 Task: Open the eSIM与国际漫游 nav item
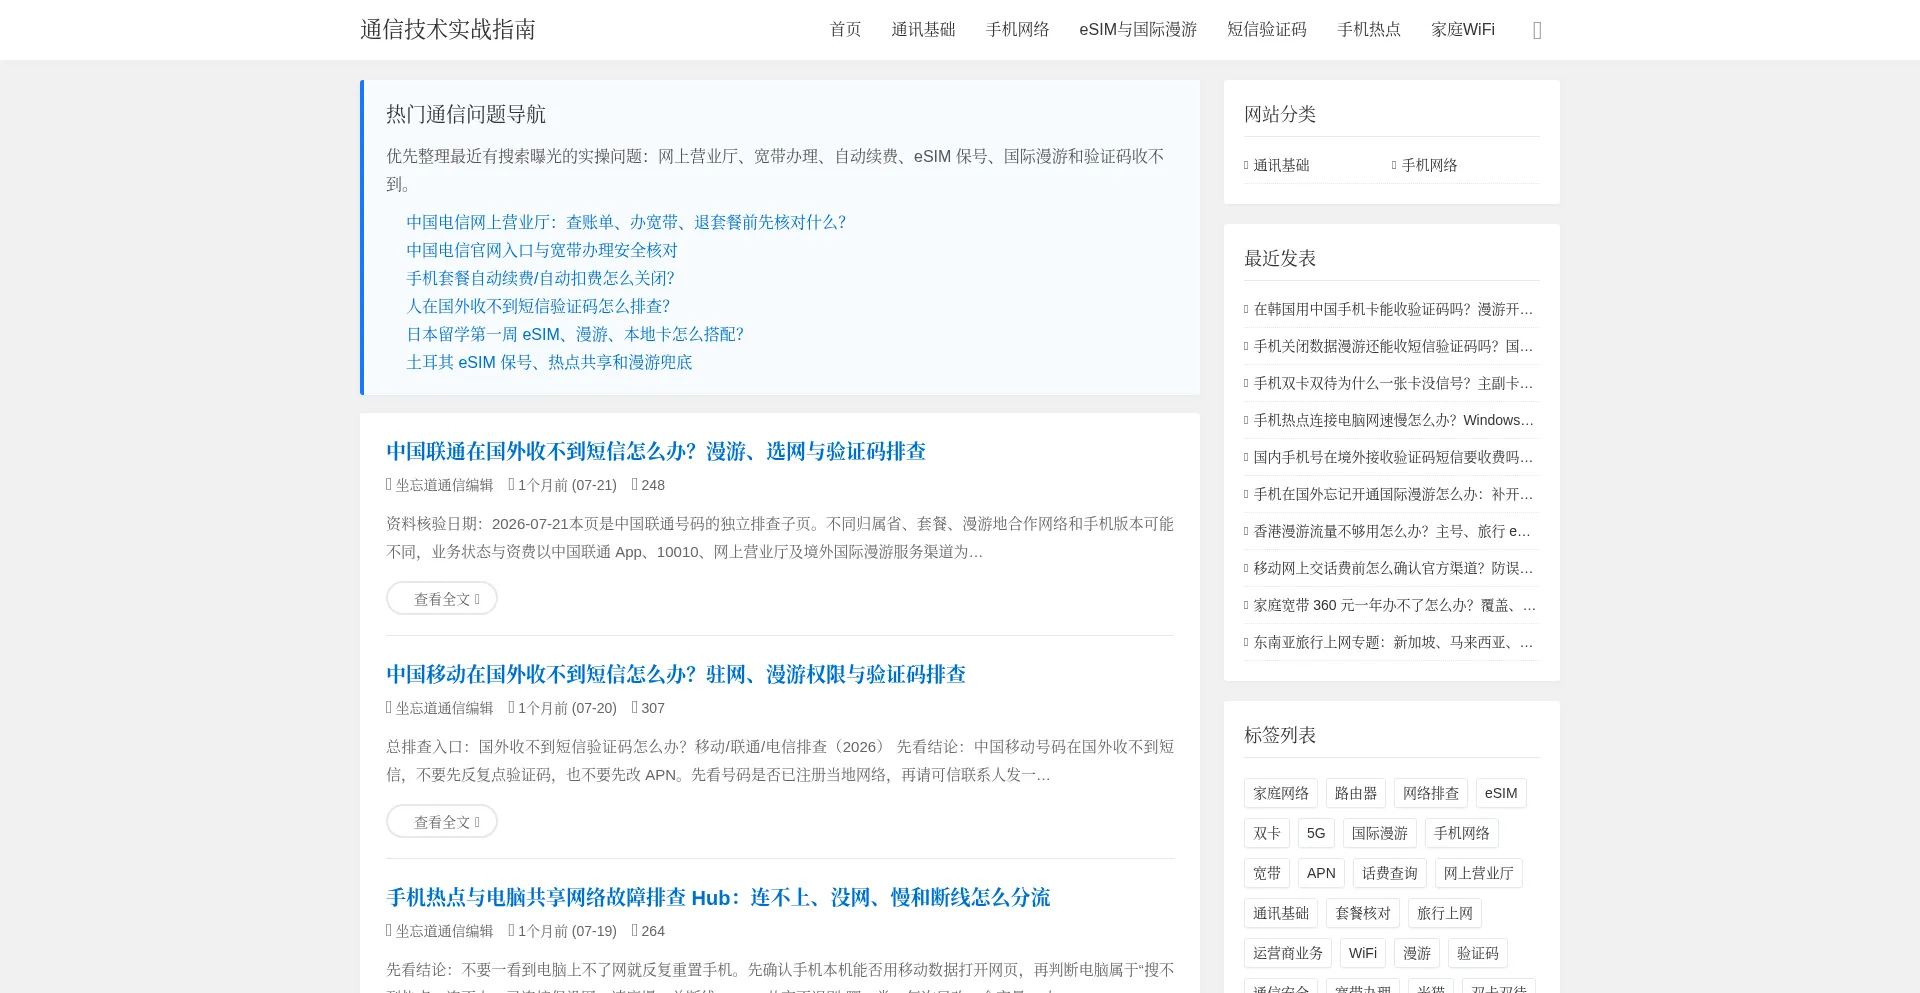click(1138, 30)
